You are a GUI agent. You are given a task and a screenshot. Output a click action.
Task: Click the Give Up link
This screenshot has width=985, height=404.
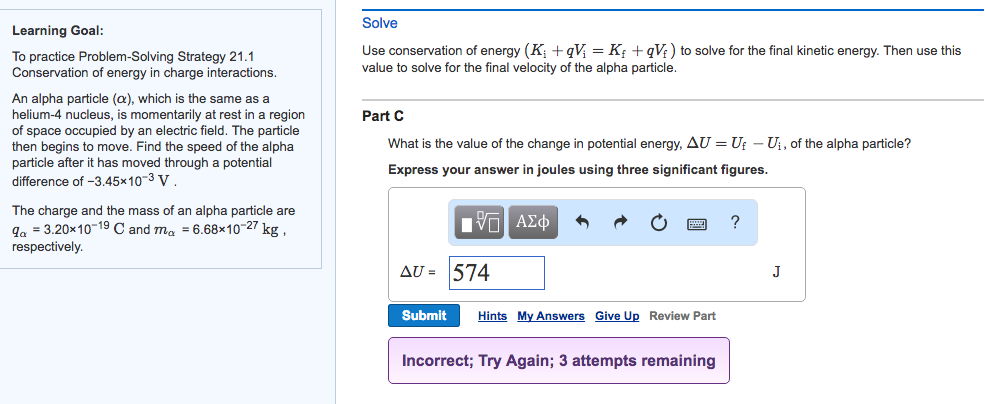point(617,316)
